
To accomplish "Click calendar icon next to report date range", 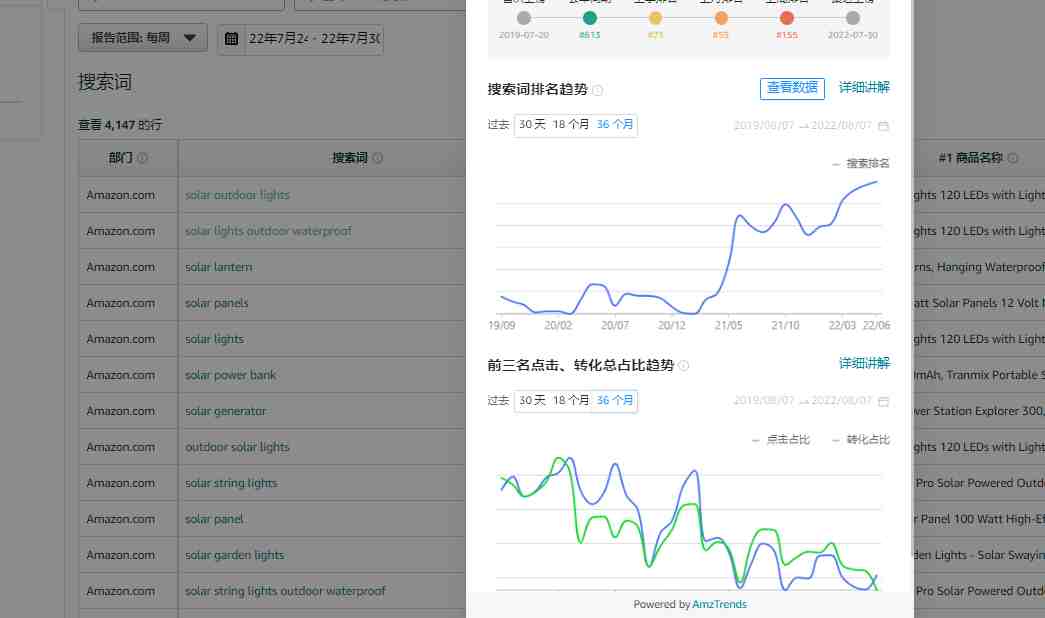I will click(x=231, y=39).
